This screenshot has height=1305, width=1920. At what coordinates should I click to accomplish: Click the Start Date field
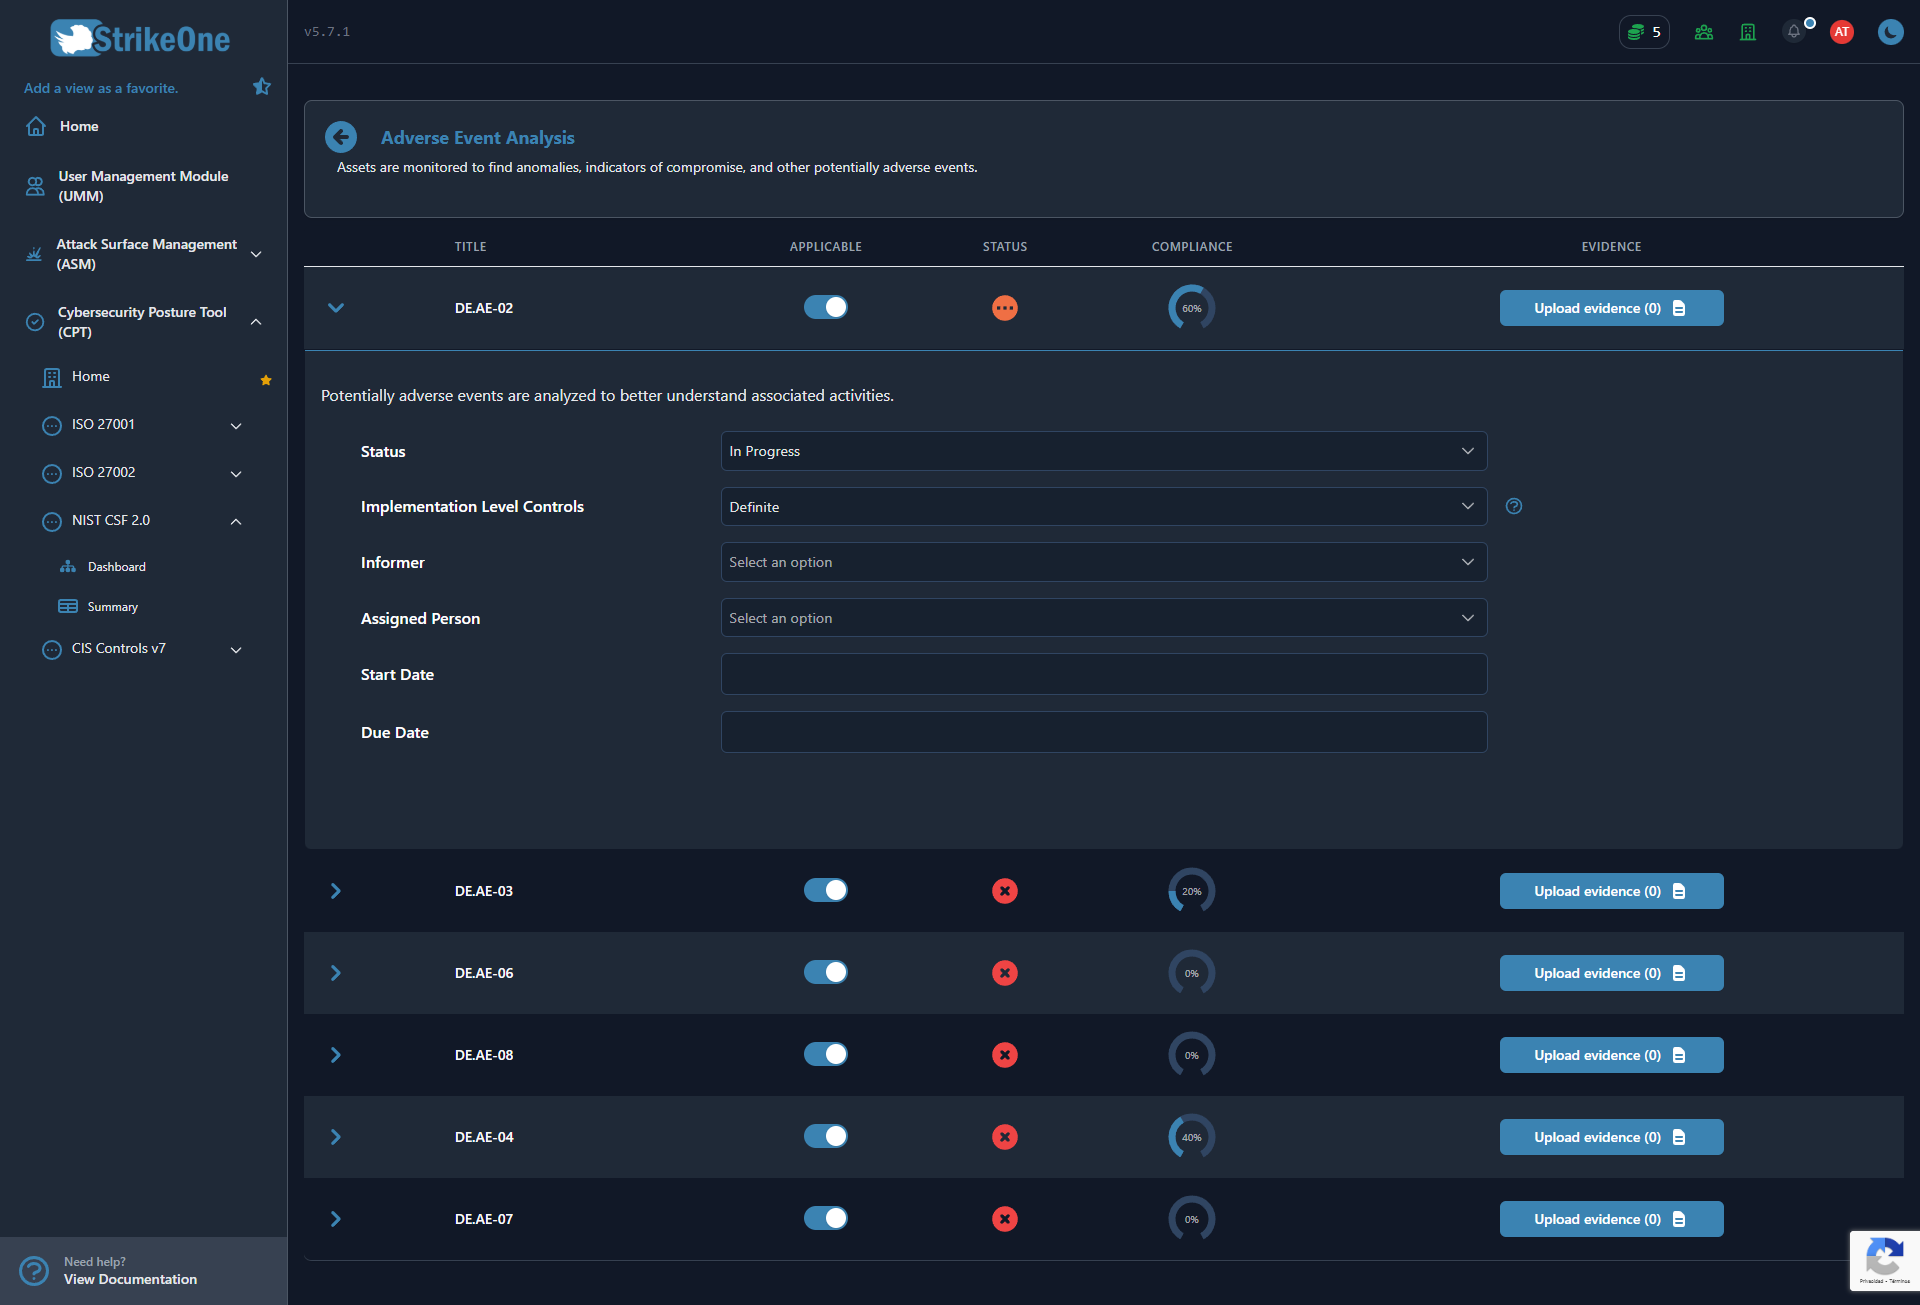(1104, 674)
